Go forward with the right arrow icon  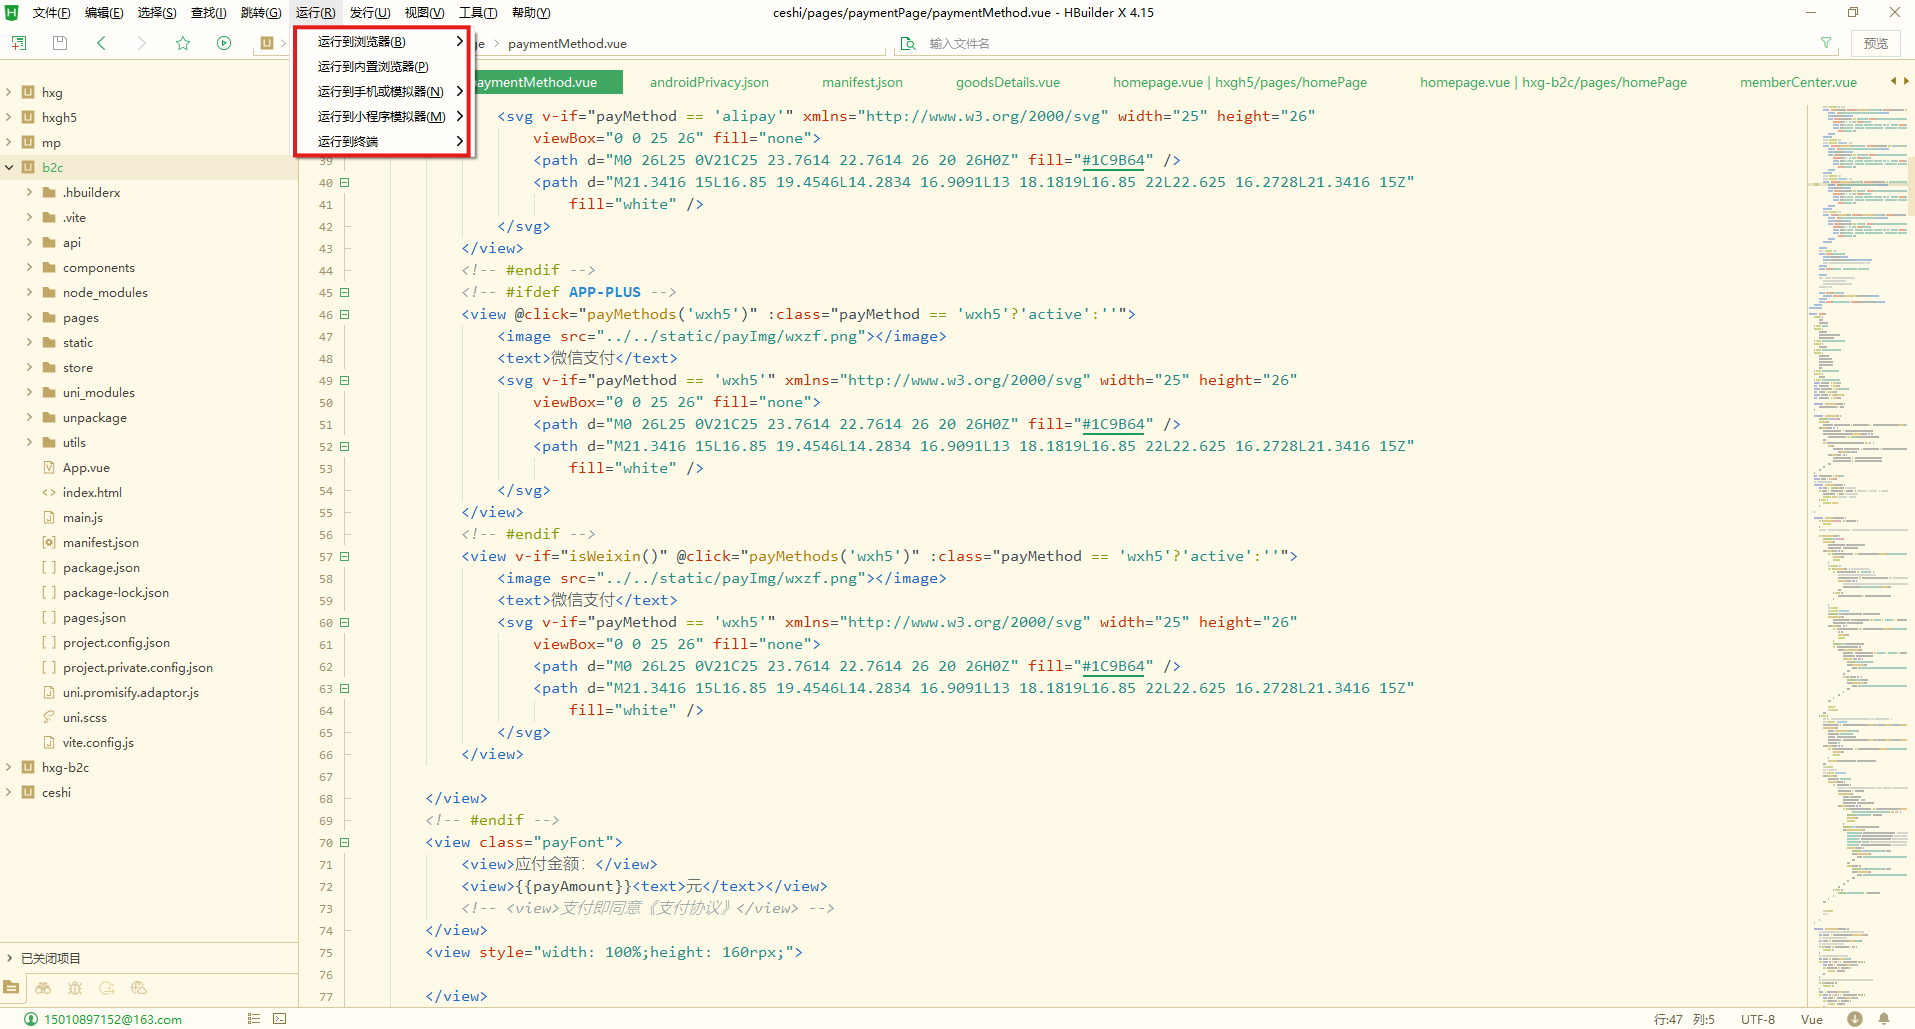pyautogui.click(x=141, y=43)
